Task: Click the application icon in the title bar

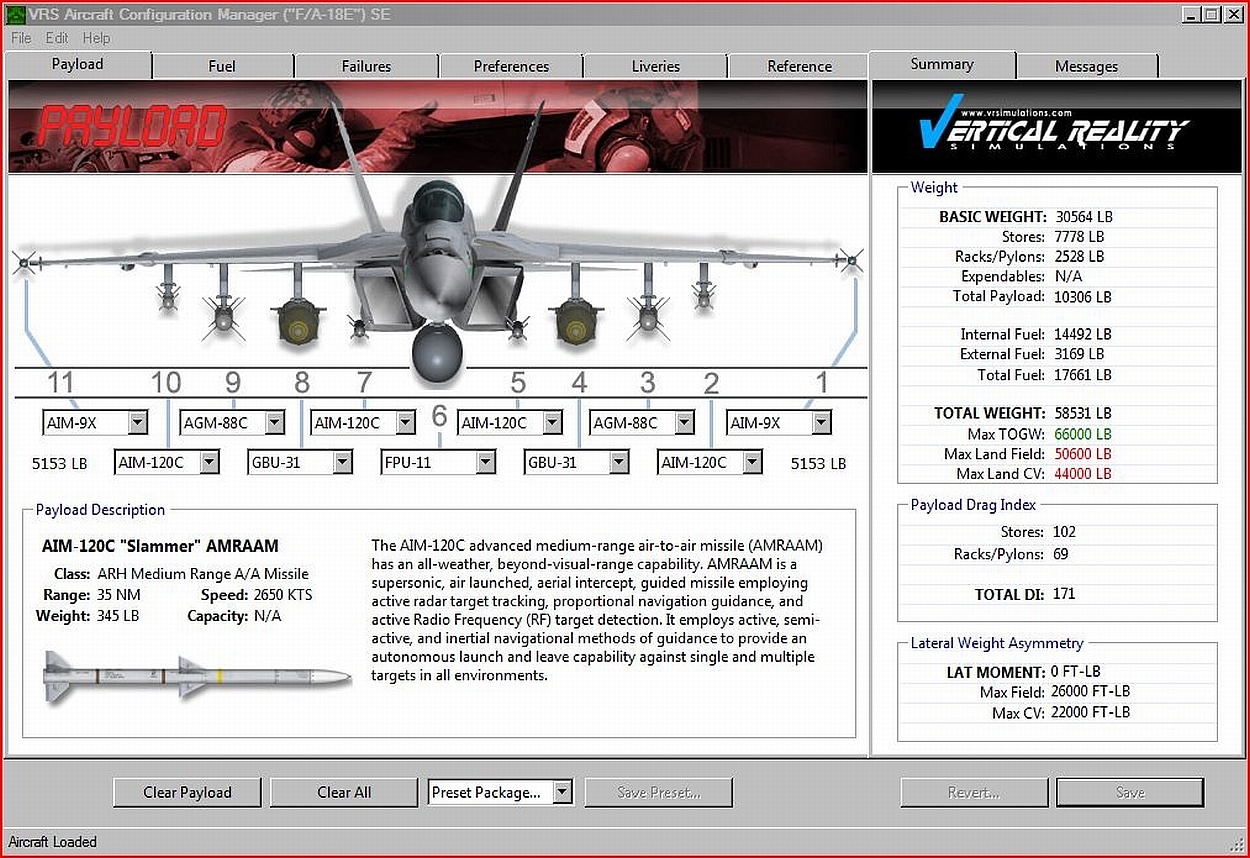Action: click(15, 14)
